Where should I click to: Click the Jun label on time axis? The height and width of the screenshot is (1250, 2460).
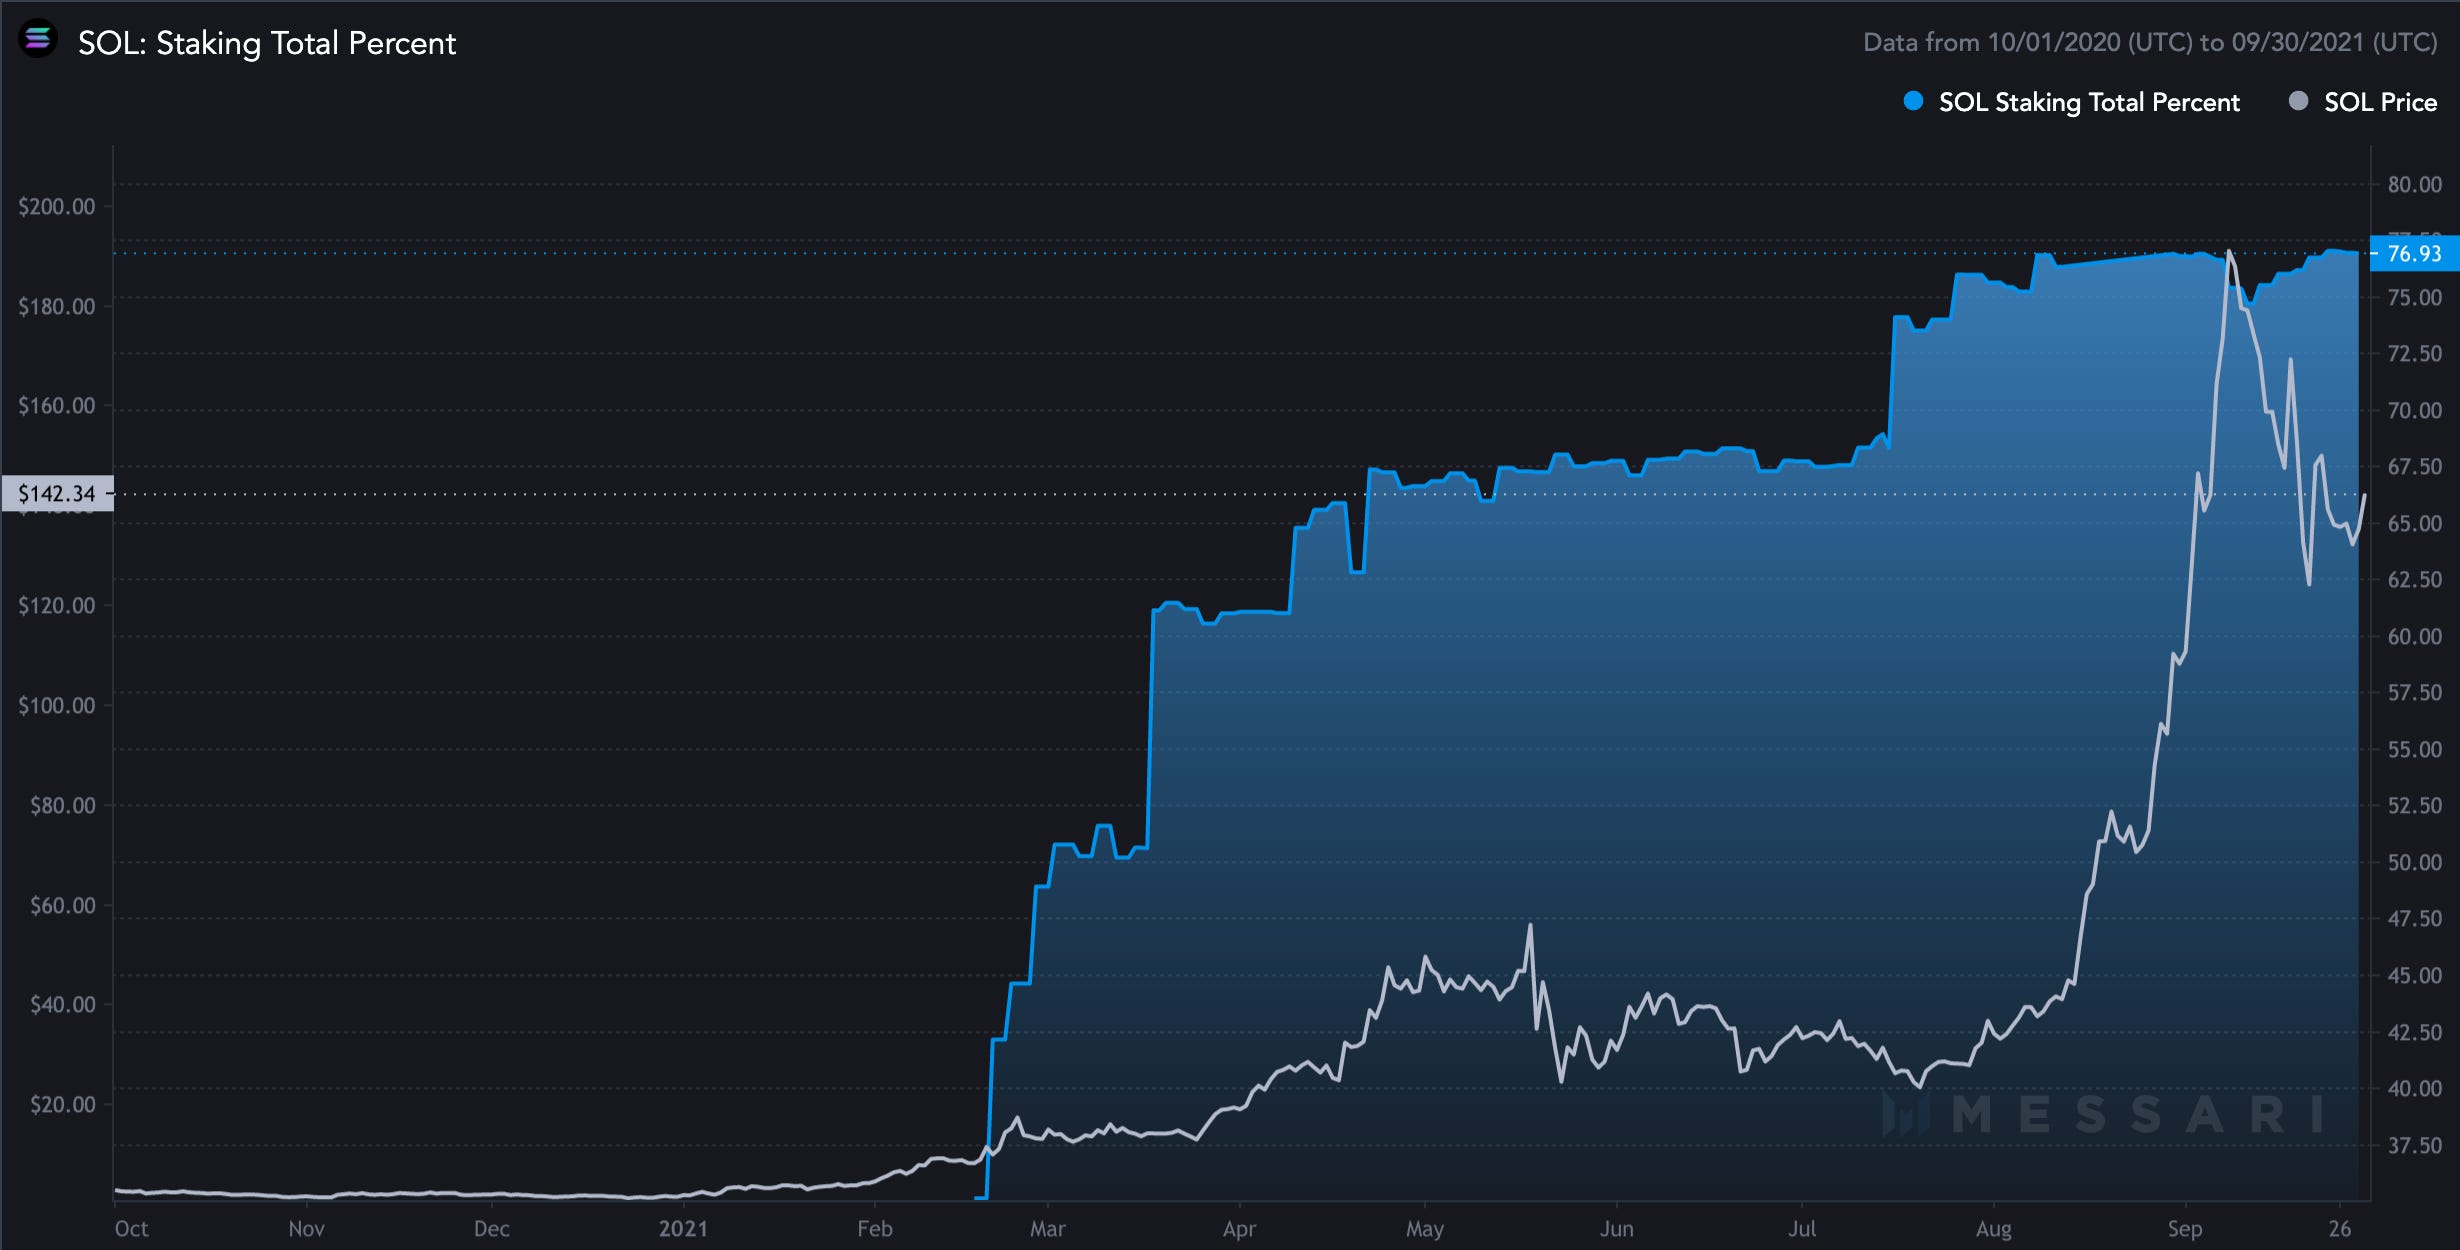[x=1616, y=1229]
